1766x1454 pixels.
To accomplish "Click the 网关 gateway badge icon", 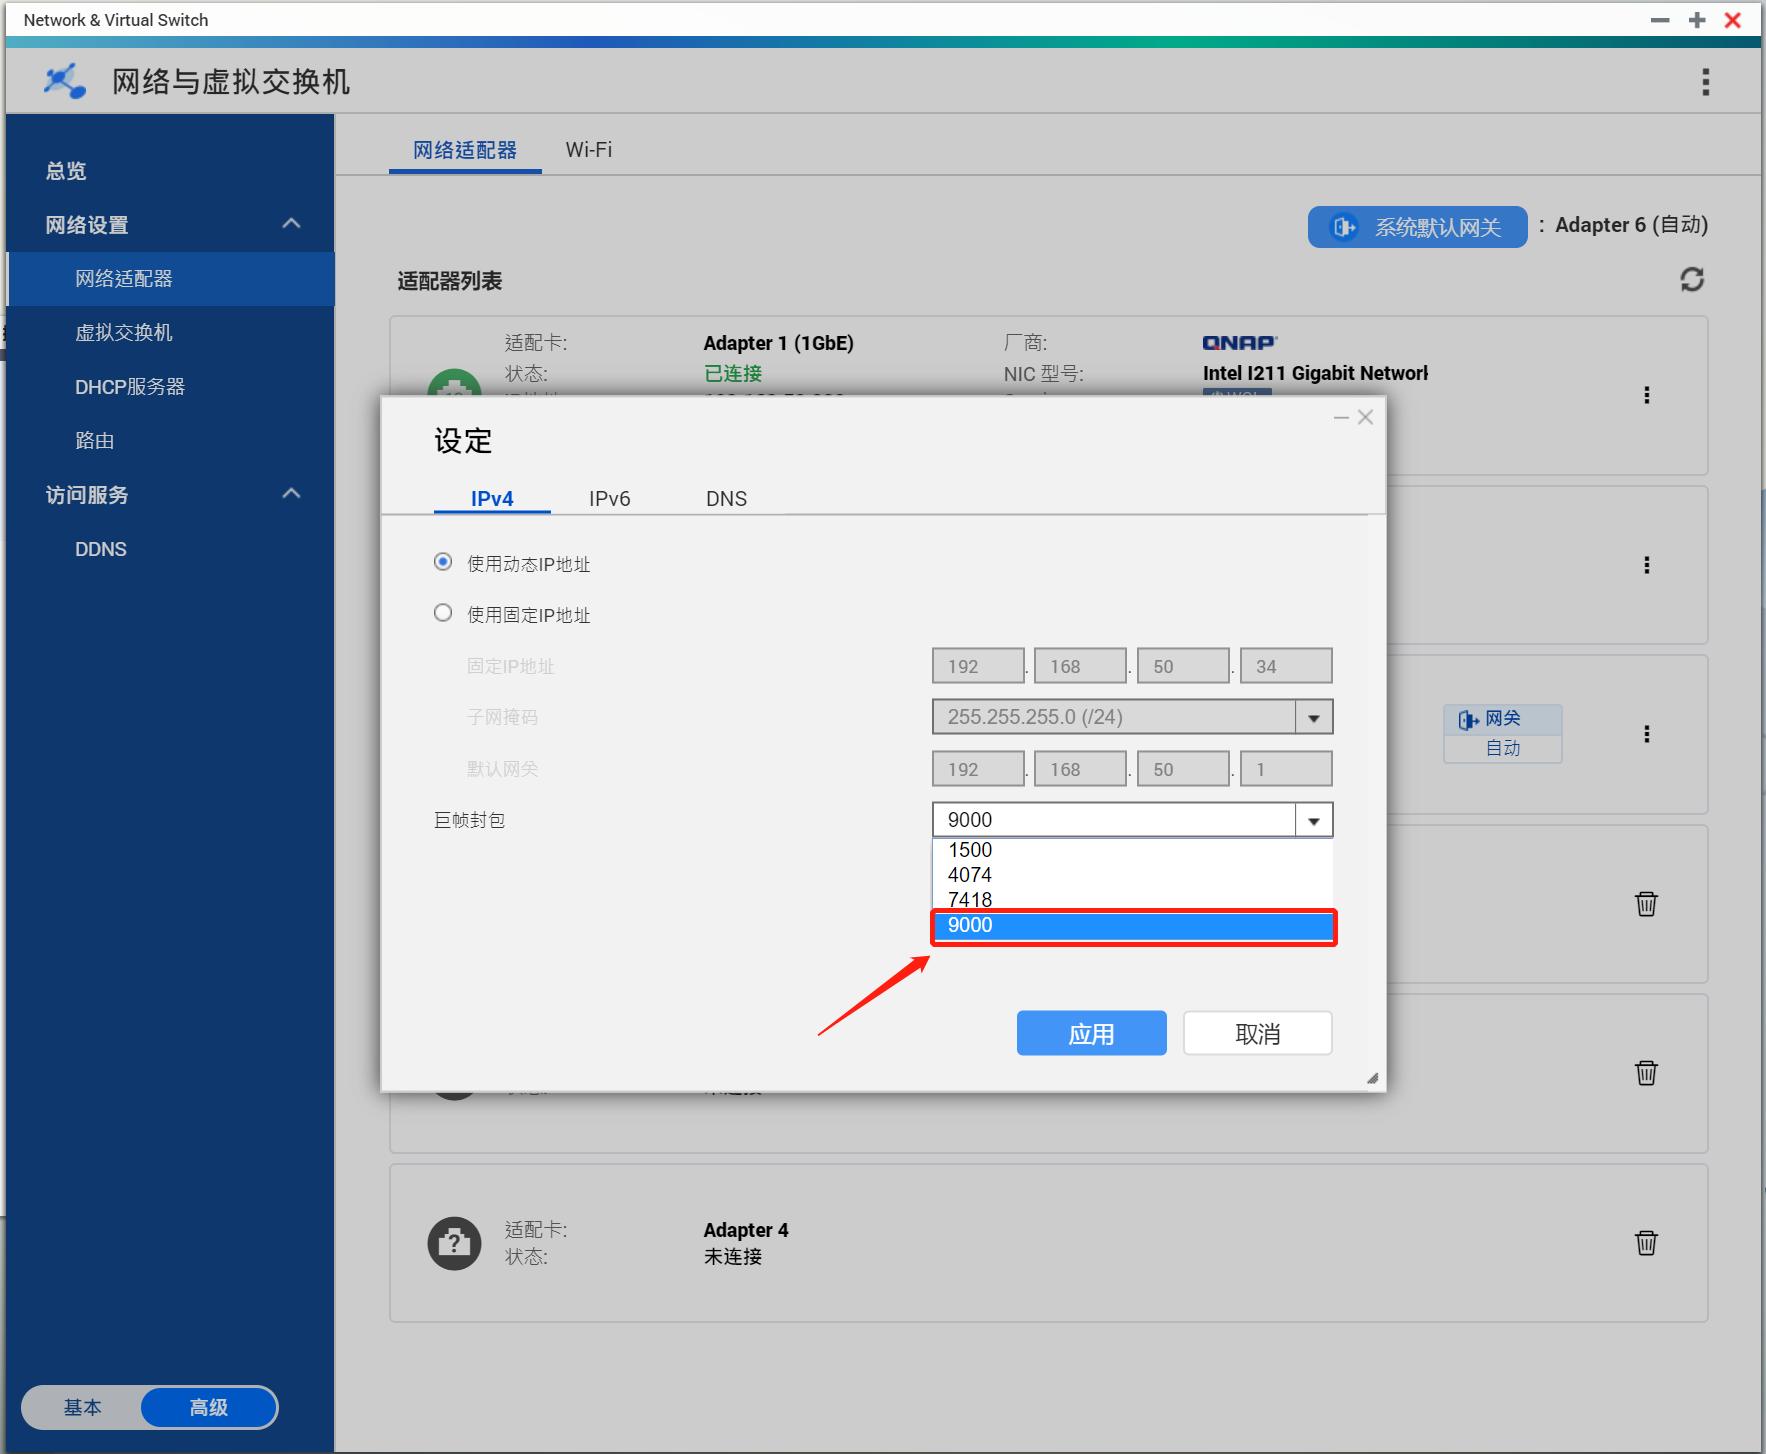I will coord(1468,719).
